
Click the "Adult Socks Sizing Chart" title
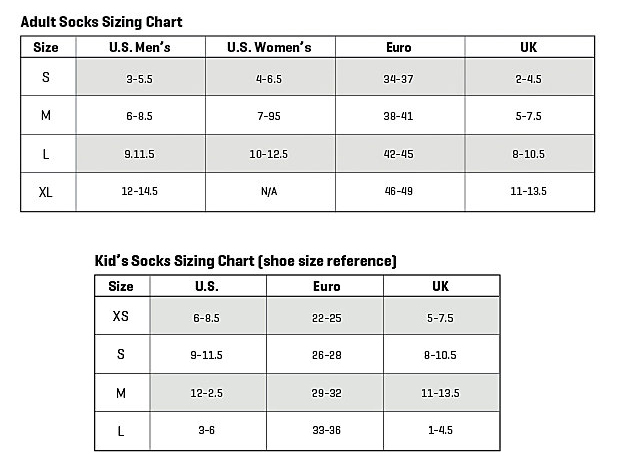[101, 21]
